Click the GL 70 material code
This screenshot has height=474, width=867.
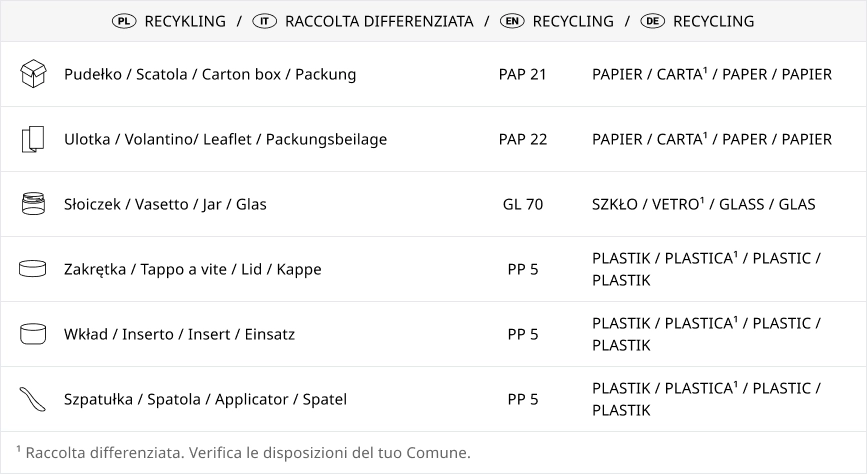(523, 204)
